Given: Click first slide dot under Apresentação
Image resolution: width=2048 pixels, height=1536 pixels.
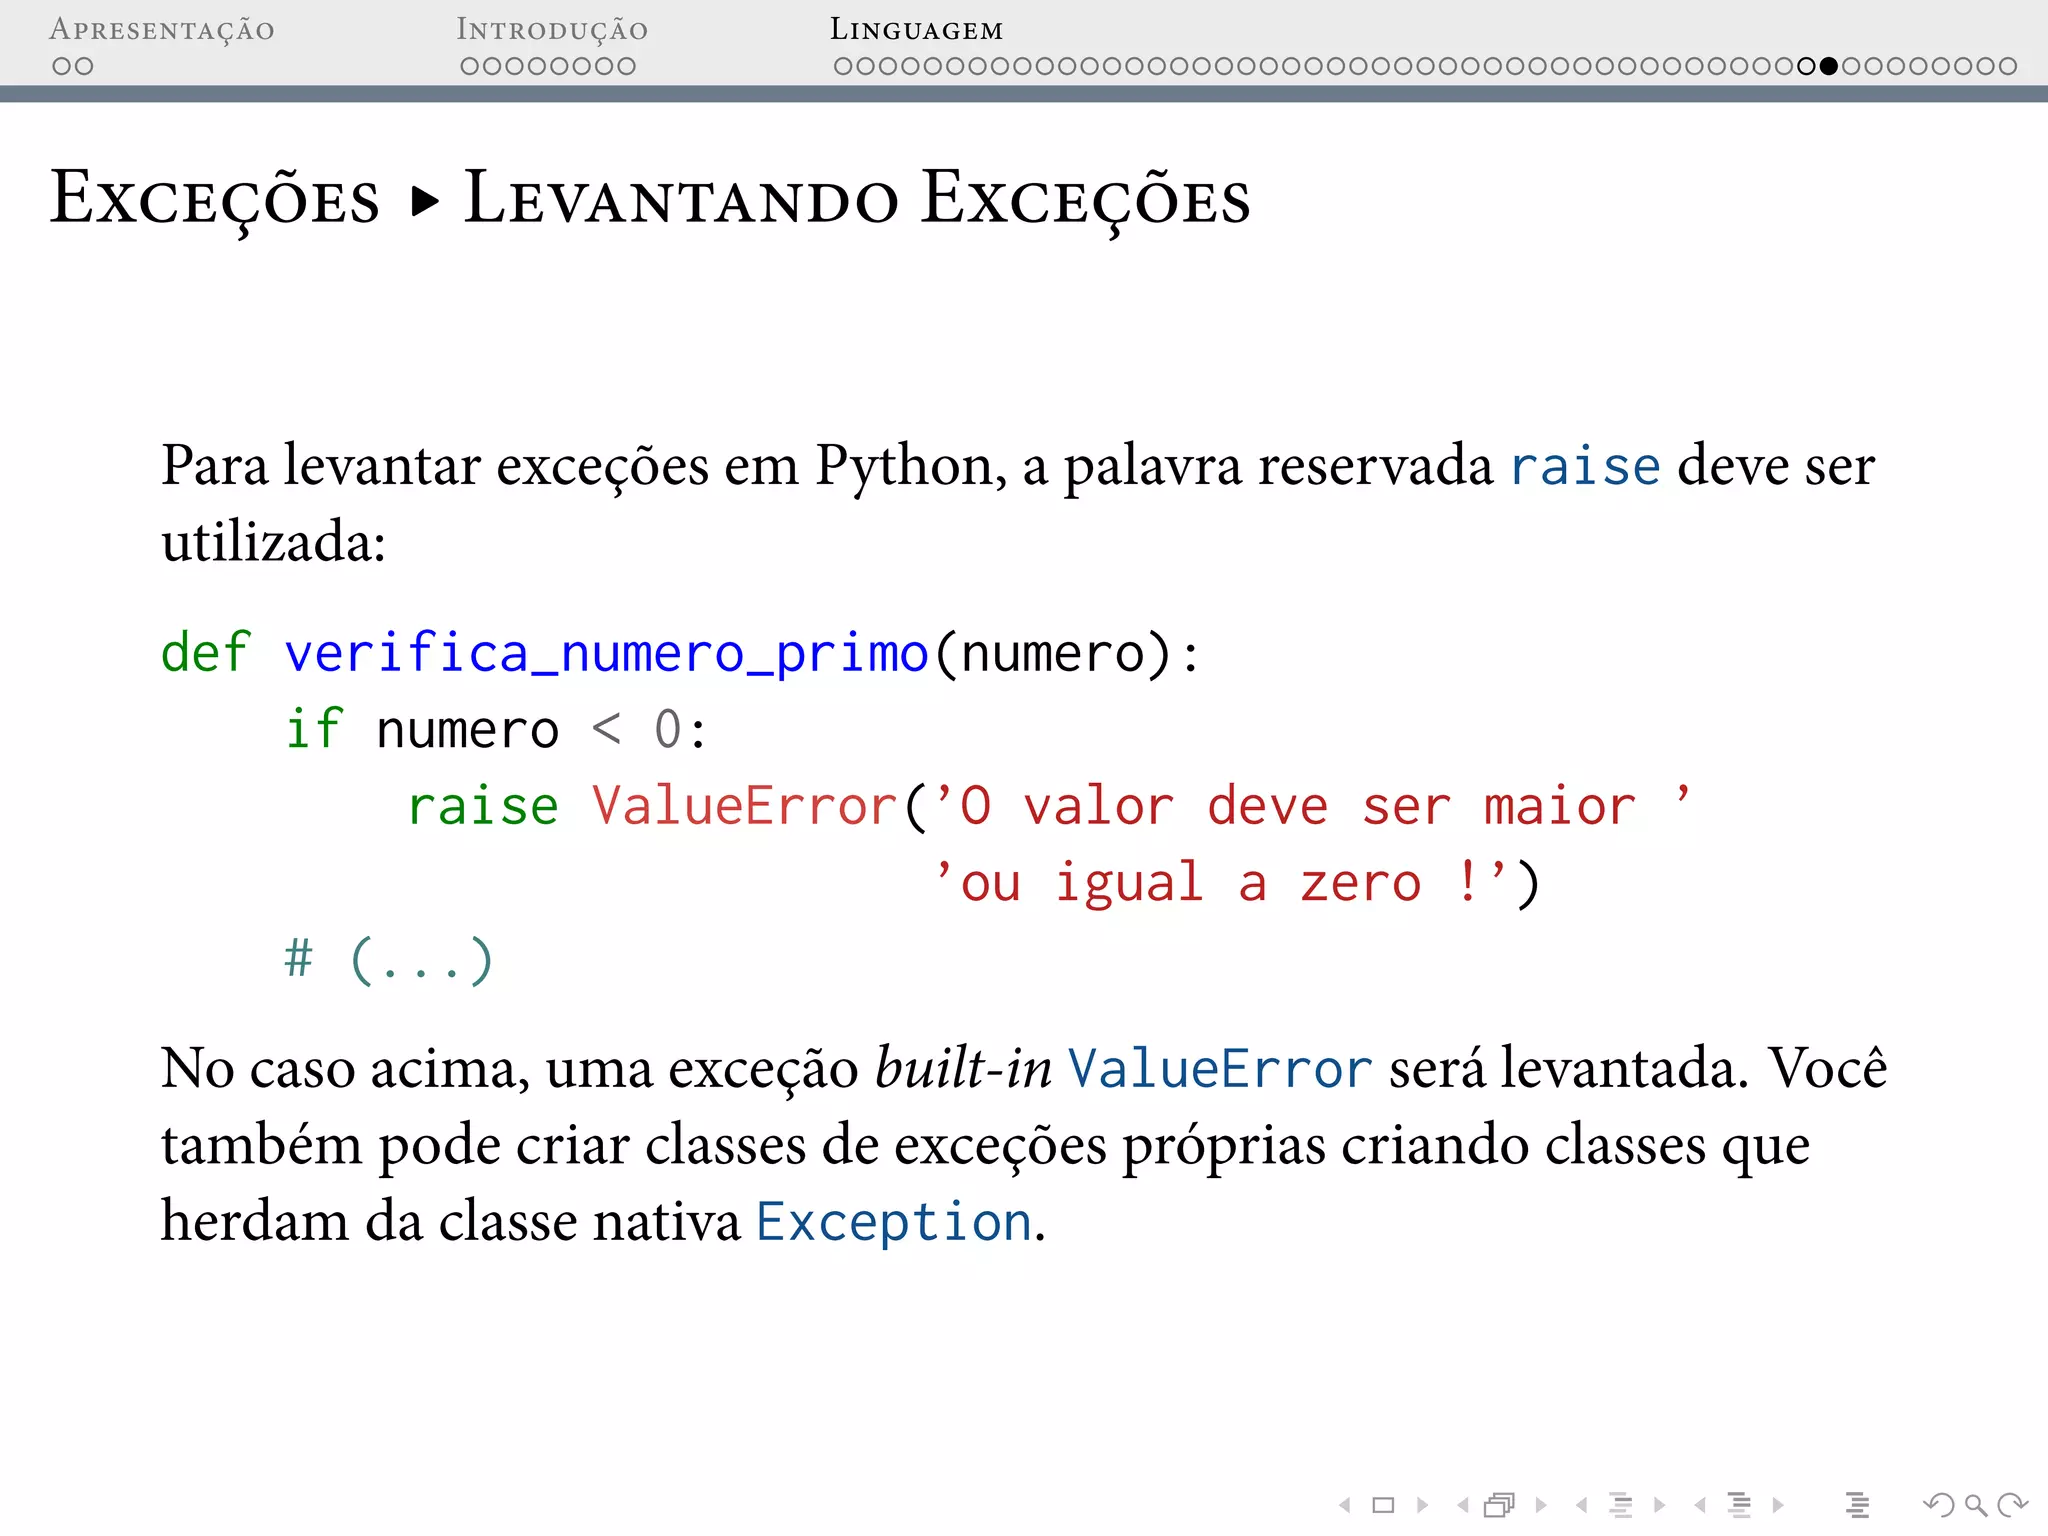Looking at the screenshot, I should click(62, 66).
